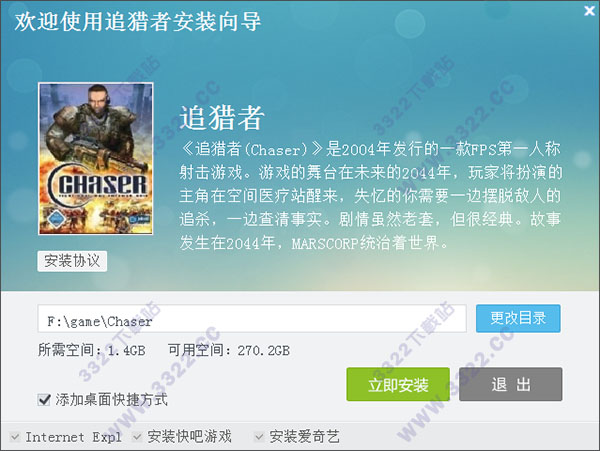Click the game description paragraph text
The height and width of the screenshot is (451, 600).
(x=370, y=196)
